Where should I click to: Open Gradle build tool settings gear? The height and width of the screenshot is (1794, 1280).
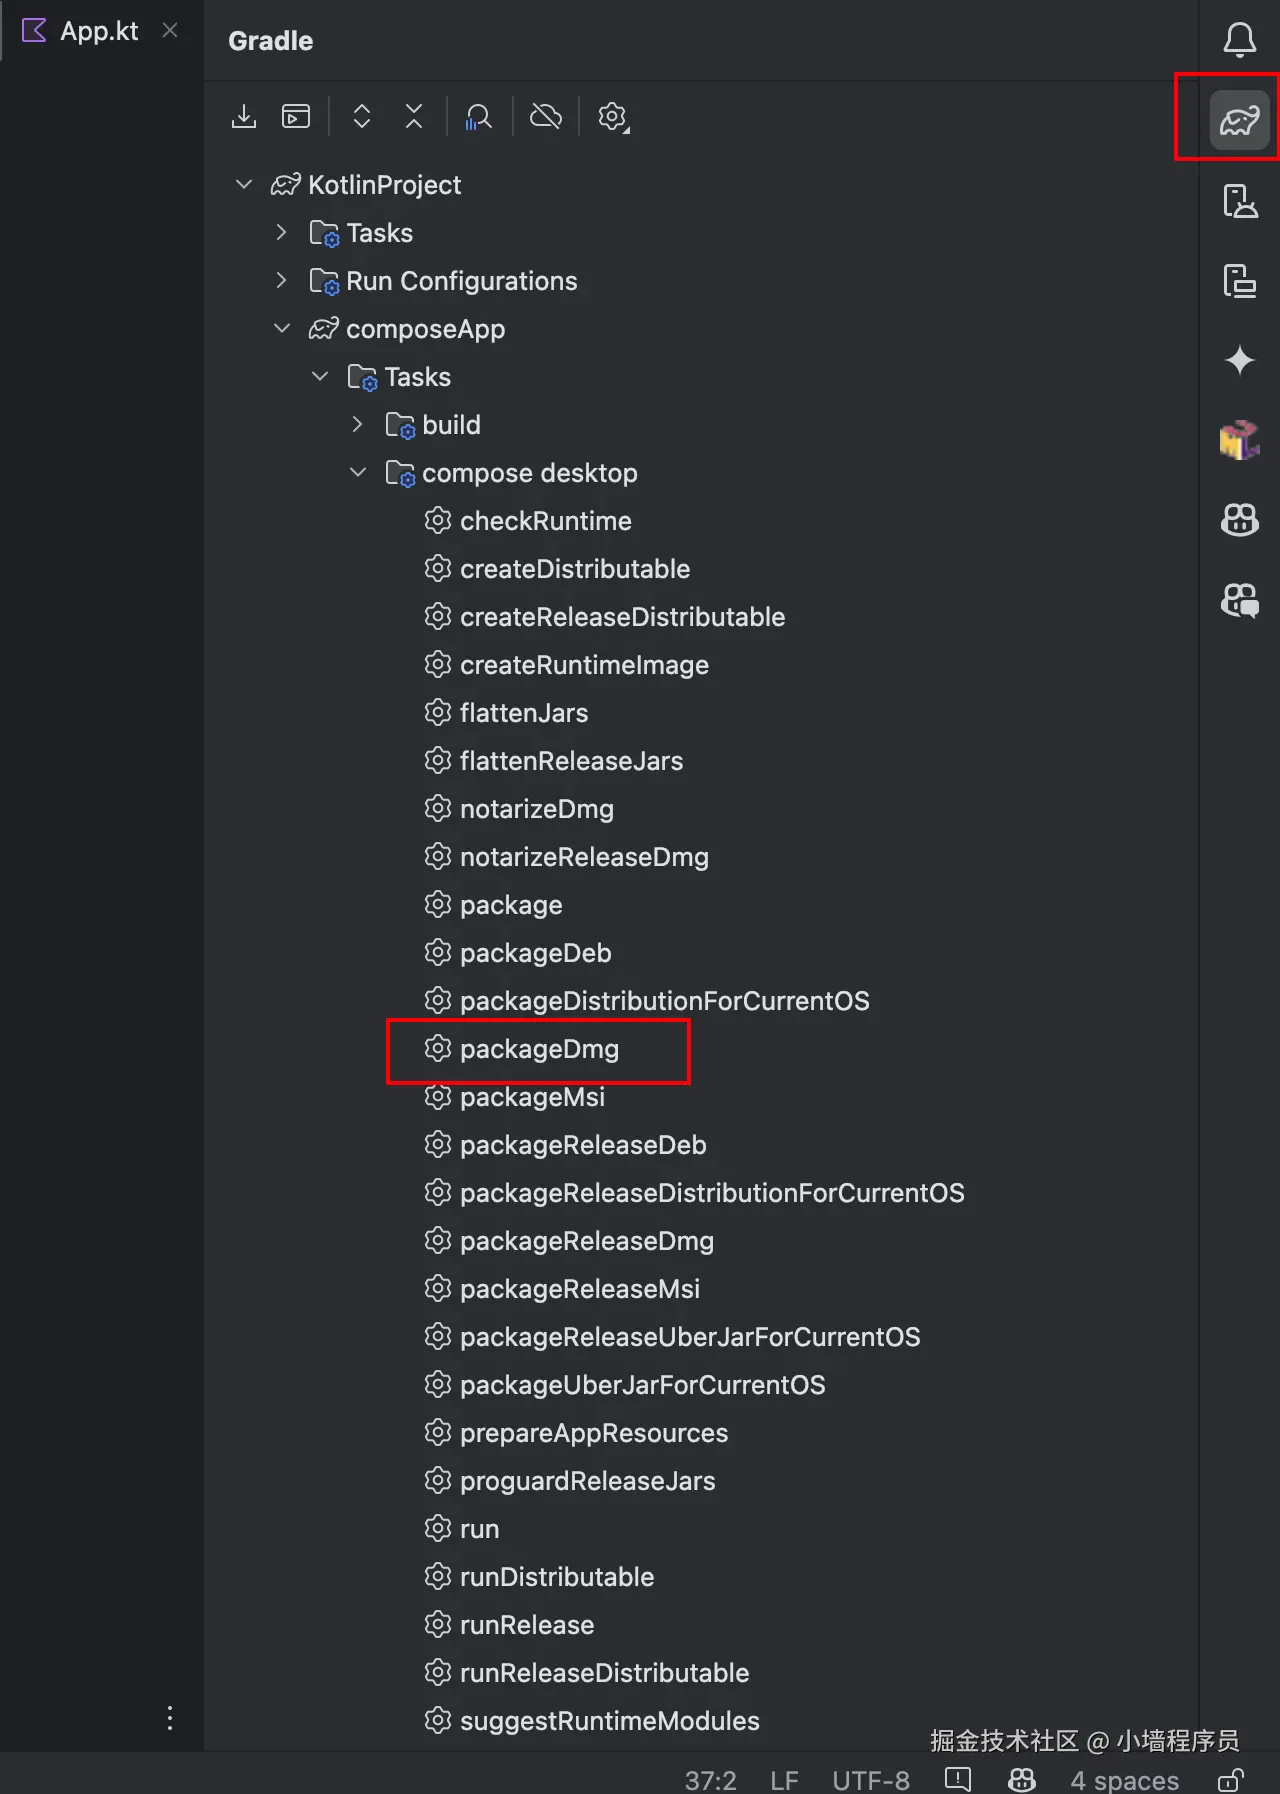[613, 117]
